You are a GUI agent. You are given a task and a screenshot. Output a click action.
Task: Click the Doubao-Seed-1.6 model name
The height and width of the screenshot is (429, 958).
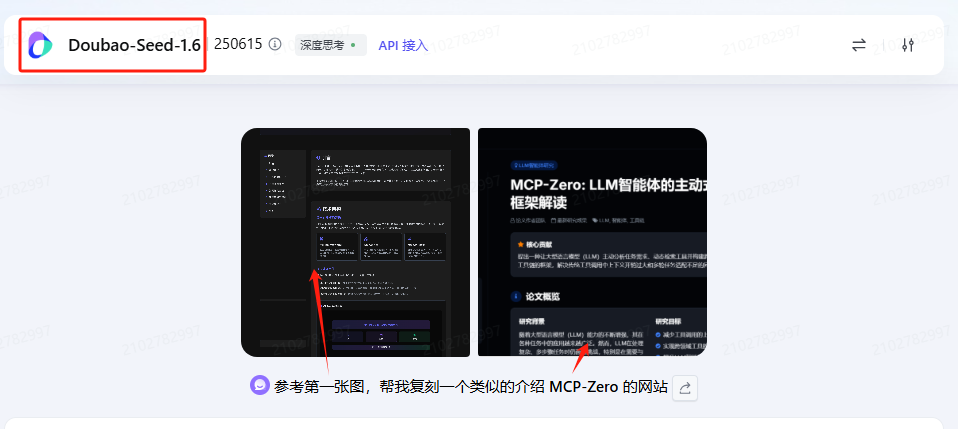134,45
